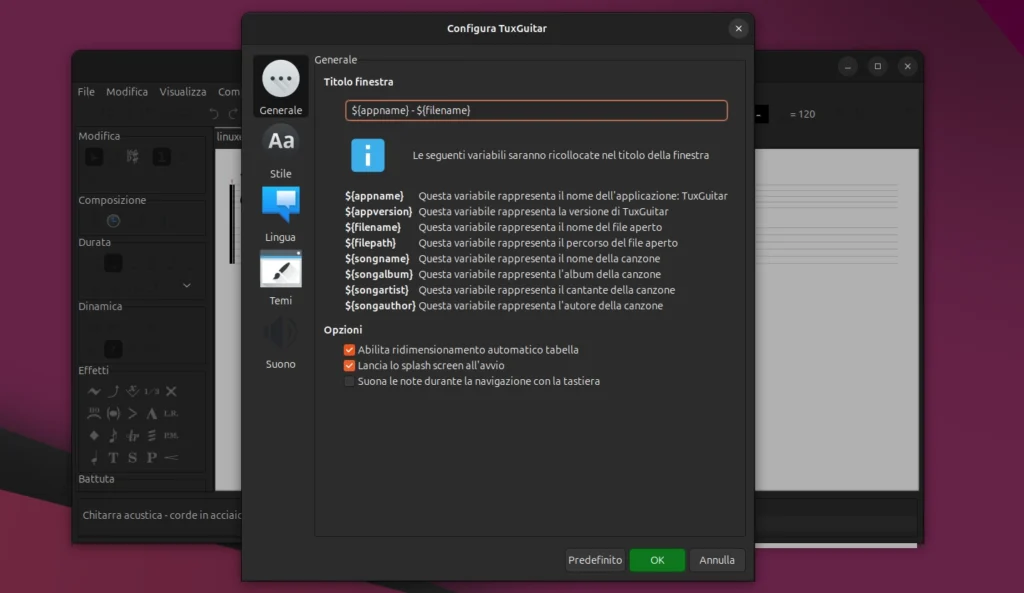
Task: Reset settings with the Predefinito button
Action: (x=595, y=560)
